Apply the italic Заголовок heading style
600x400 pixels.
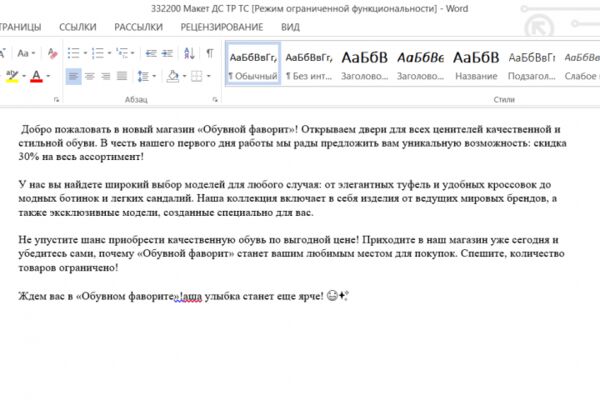click(420, 64)
